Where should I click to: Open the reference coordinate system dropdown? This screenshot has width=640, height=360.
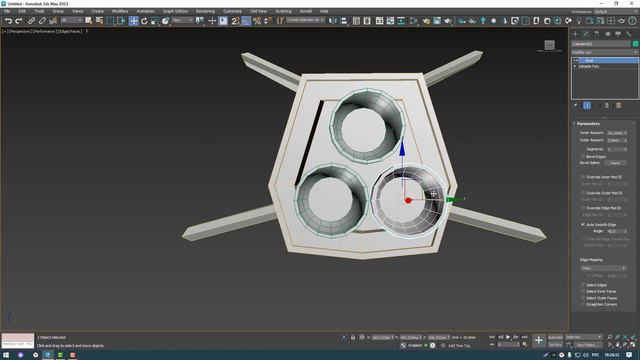point(182,20)
